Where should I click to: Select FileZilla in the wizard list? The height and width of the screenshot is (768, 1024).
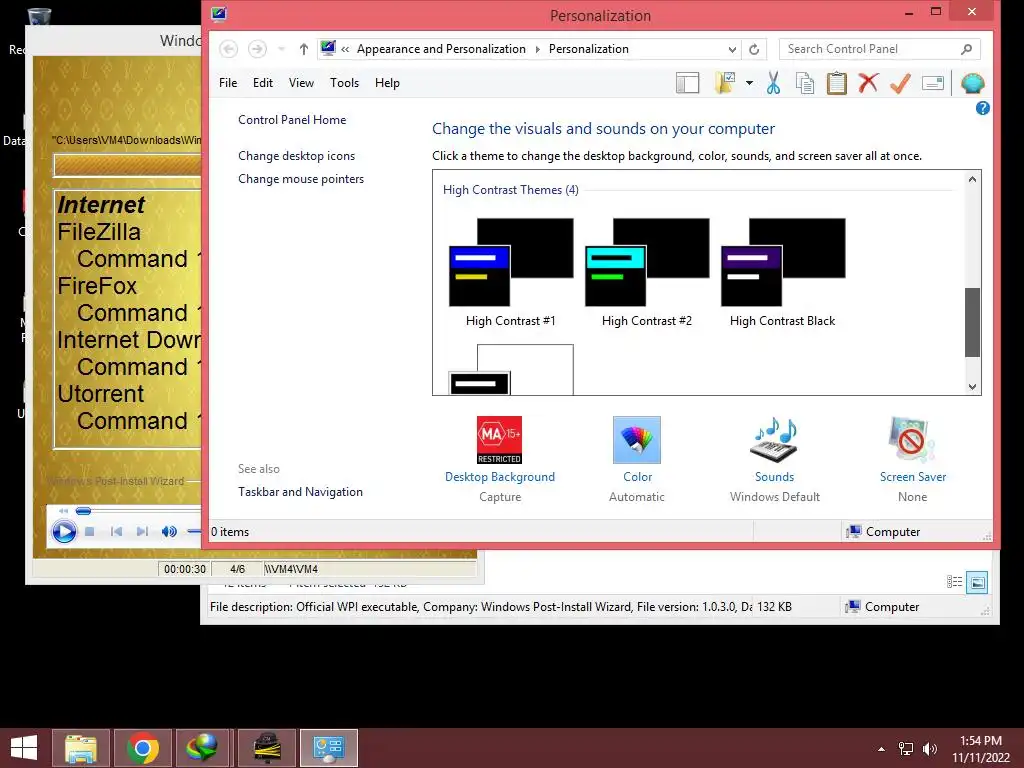coord(99,232)
